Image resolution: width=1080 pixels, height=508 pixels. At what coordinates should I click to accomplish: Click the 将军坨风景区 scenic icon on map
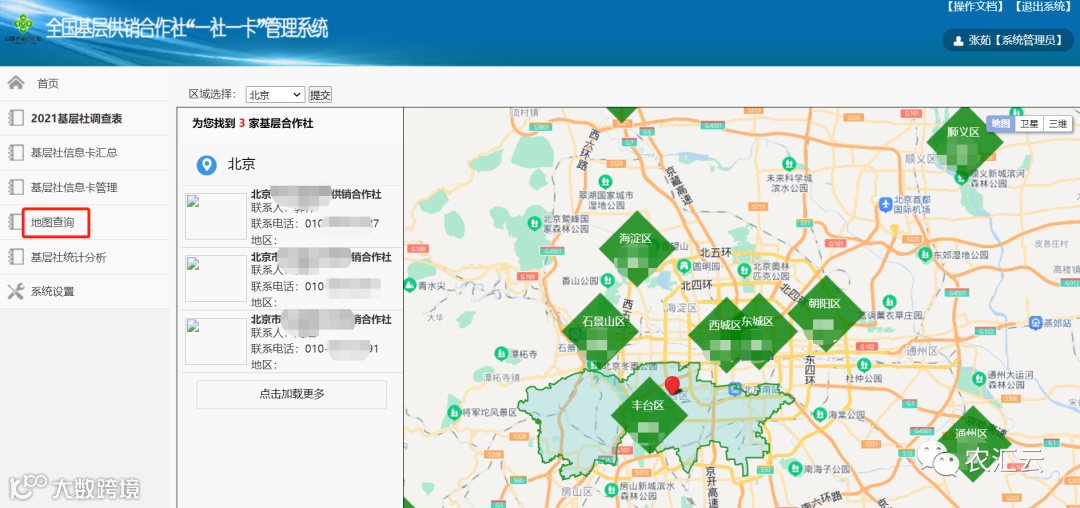[x=453, y=412]
